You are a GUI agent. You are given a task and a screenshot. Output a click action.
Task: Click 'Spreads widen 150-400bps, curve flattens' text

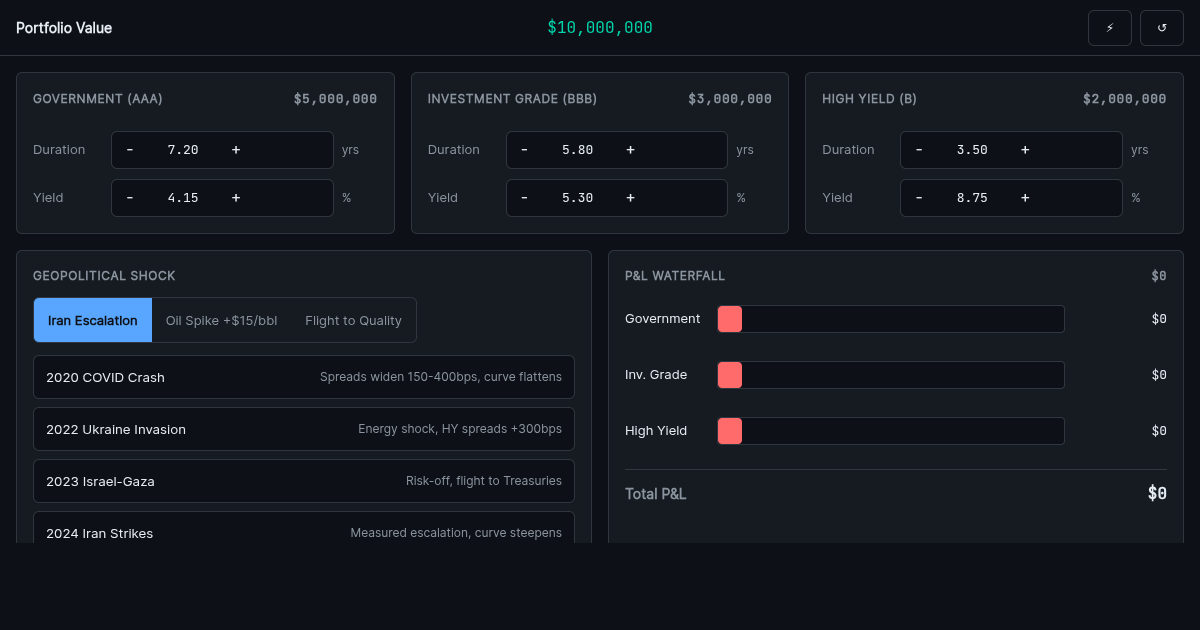[x=441, y=377]
